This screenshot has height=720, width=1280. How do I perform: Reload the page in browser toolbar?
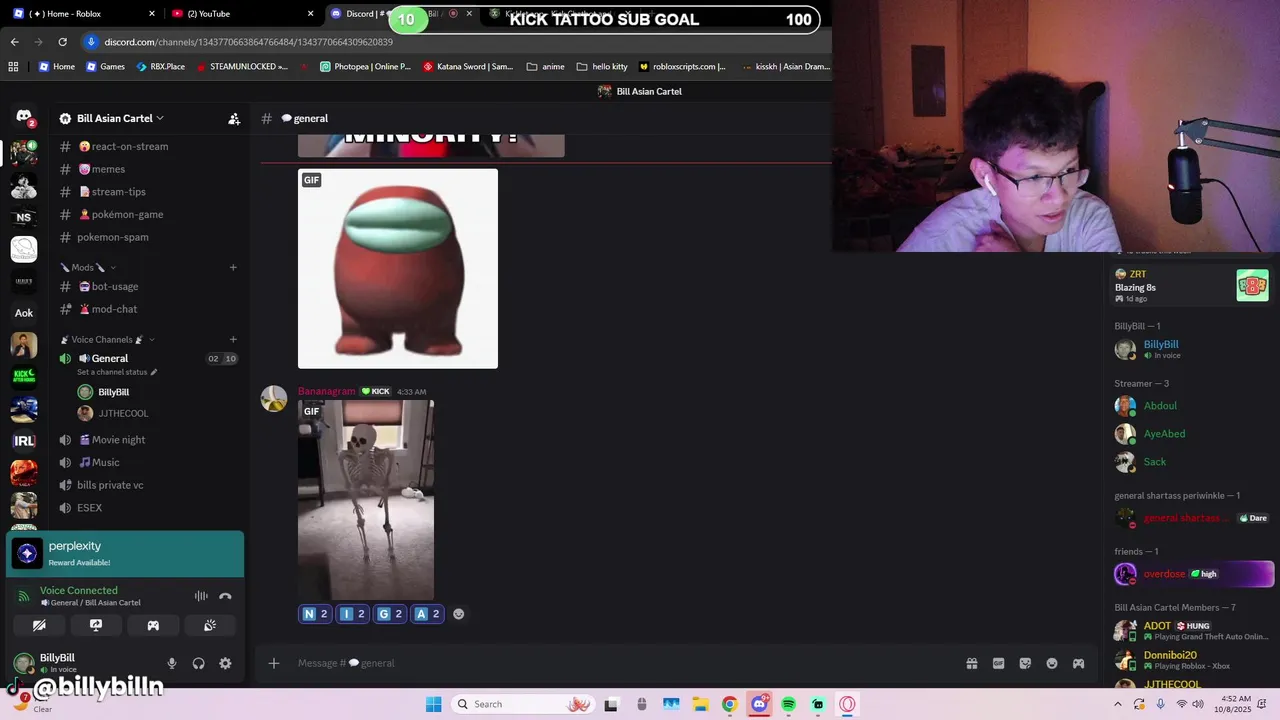[63, 42]
